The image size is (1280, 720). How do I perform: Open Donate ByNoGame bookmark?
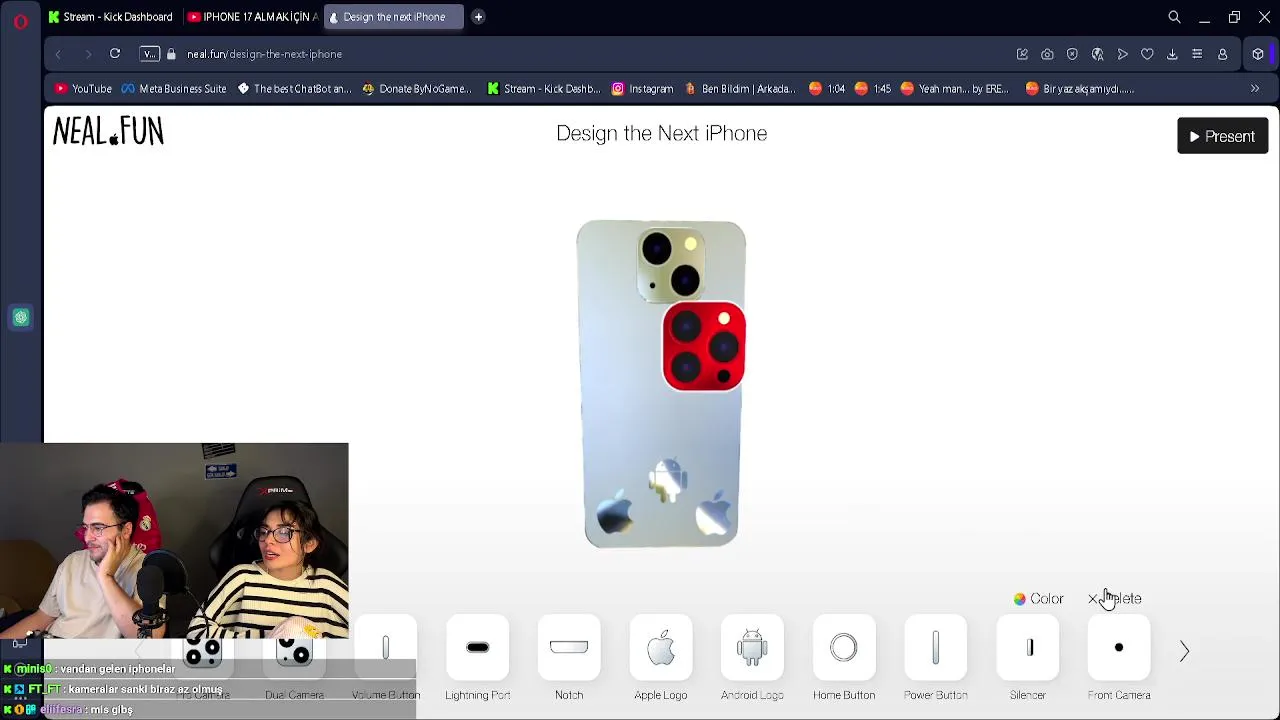(417, 89)
